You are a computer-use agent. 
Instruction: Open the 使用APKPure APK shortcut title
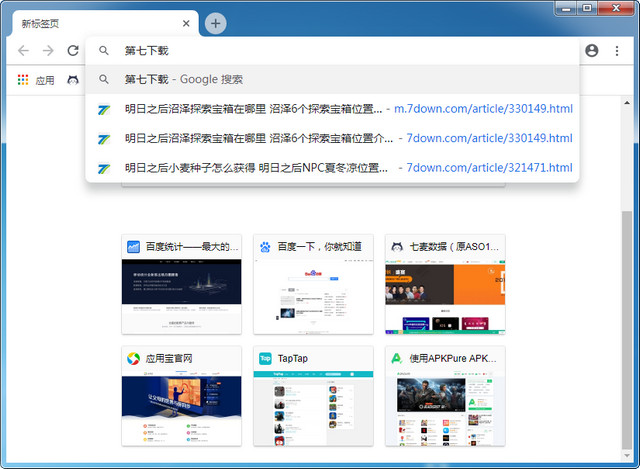coord(453,358)
